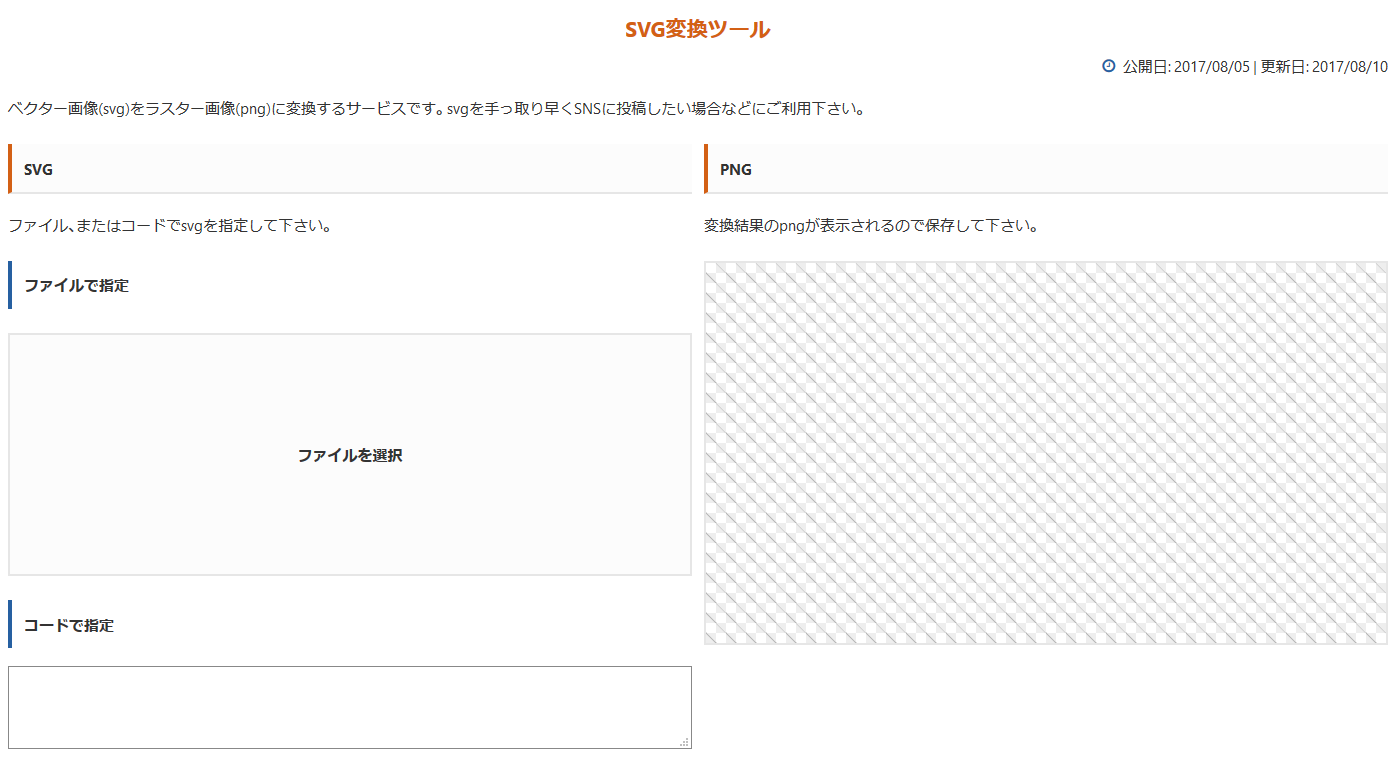
Task: Click the 公開日: 2017/08/05 date text
Action: pos(1186,67)
